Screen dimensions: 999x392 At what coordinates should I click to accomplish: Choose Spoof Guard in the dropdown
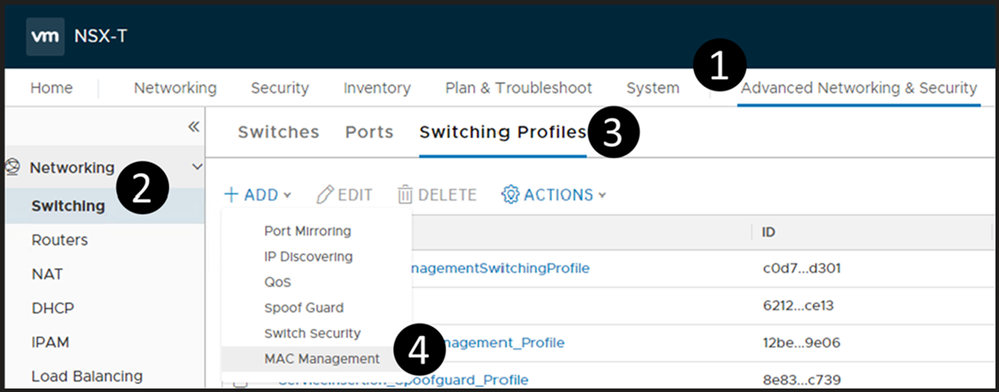pos(304,308)
